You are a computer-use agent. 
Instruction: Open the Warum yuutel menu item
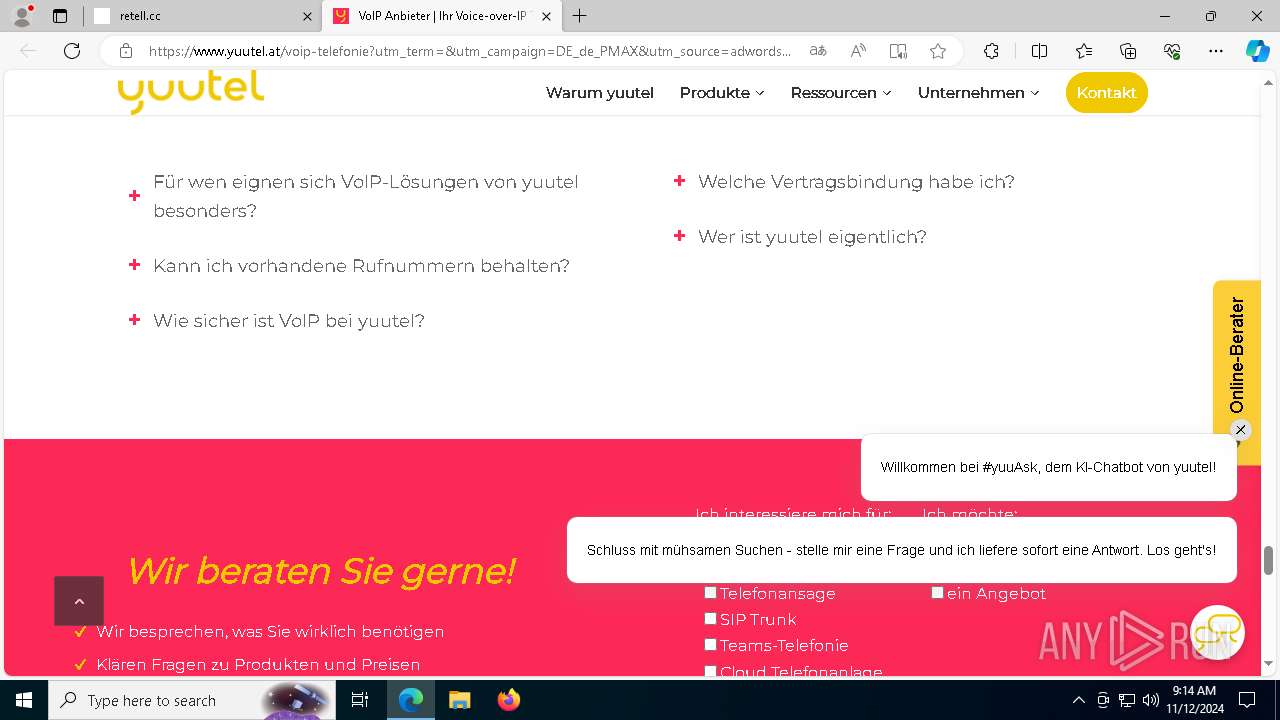coord(600,92)
